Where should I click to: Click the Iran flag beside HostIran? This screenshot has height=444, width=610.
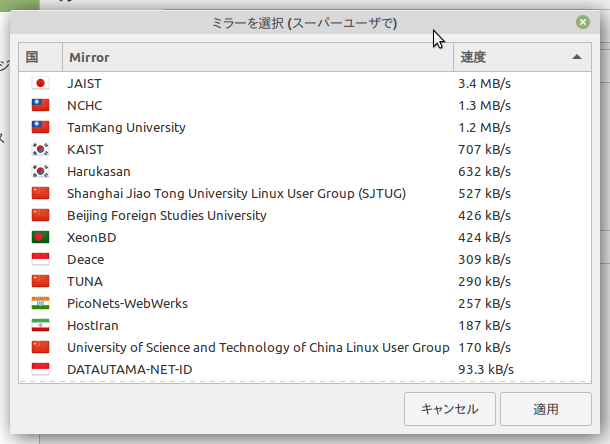click(40, 325)
